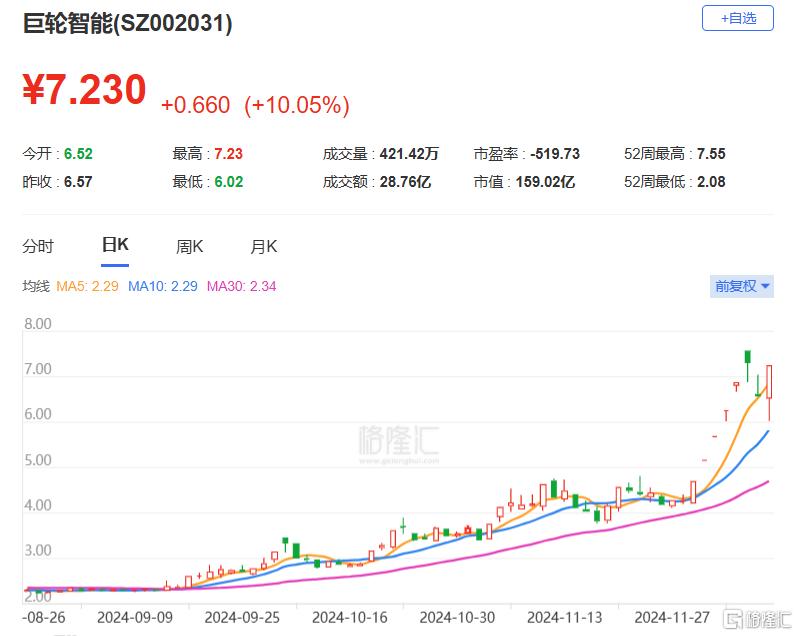Click the price change +0.660

[x=195, y=105]
